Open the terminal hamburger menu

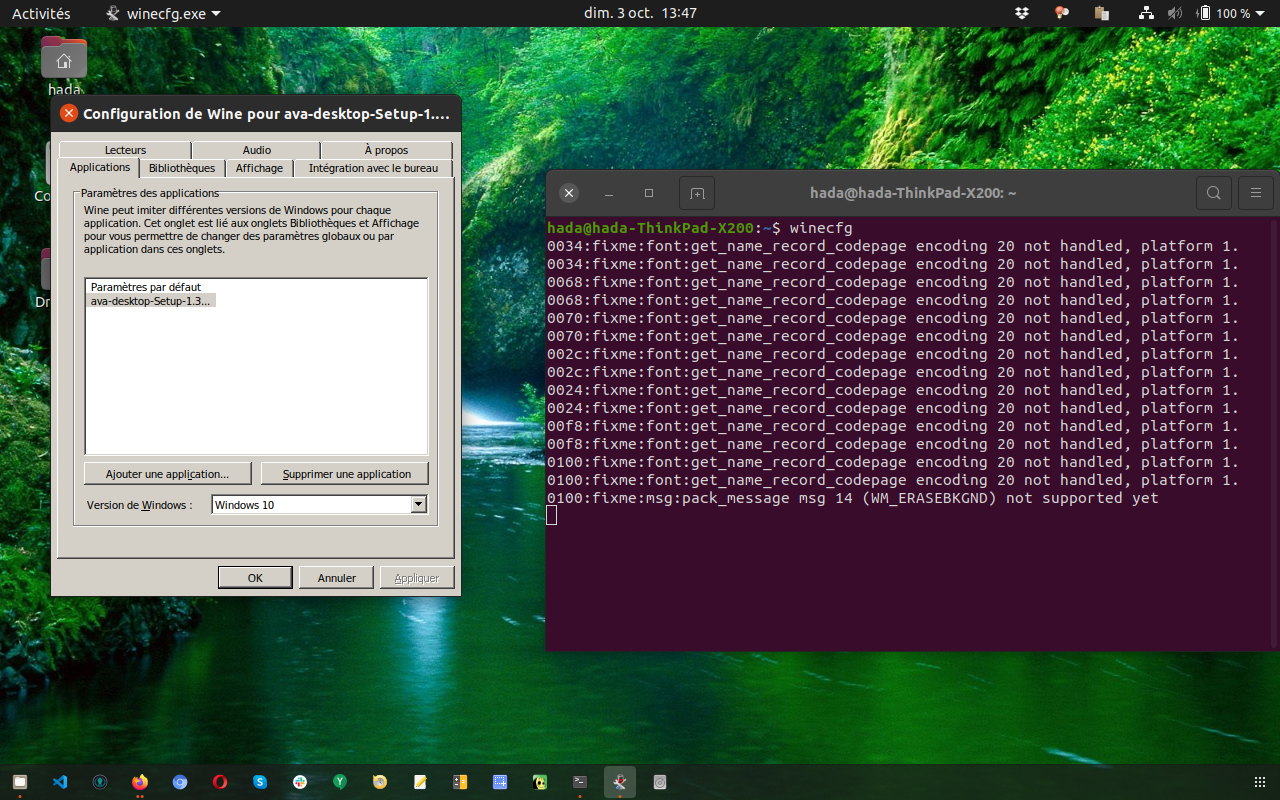point(1256,193)
